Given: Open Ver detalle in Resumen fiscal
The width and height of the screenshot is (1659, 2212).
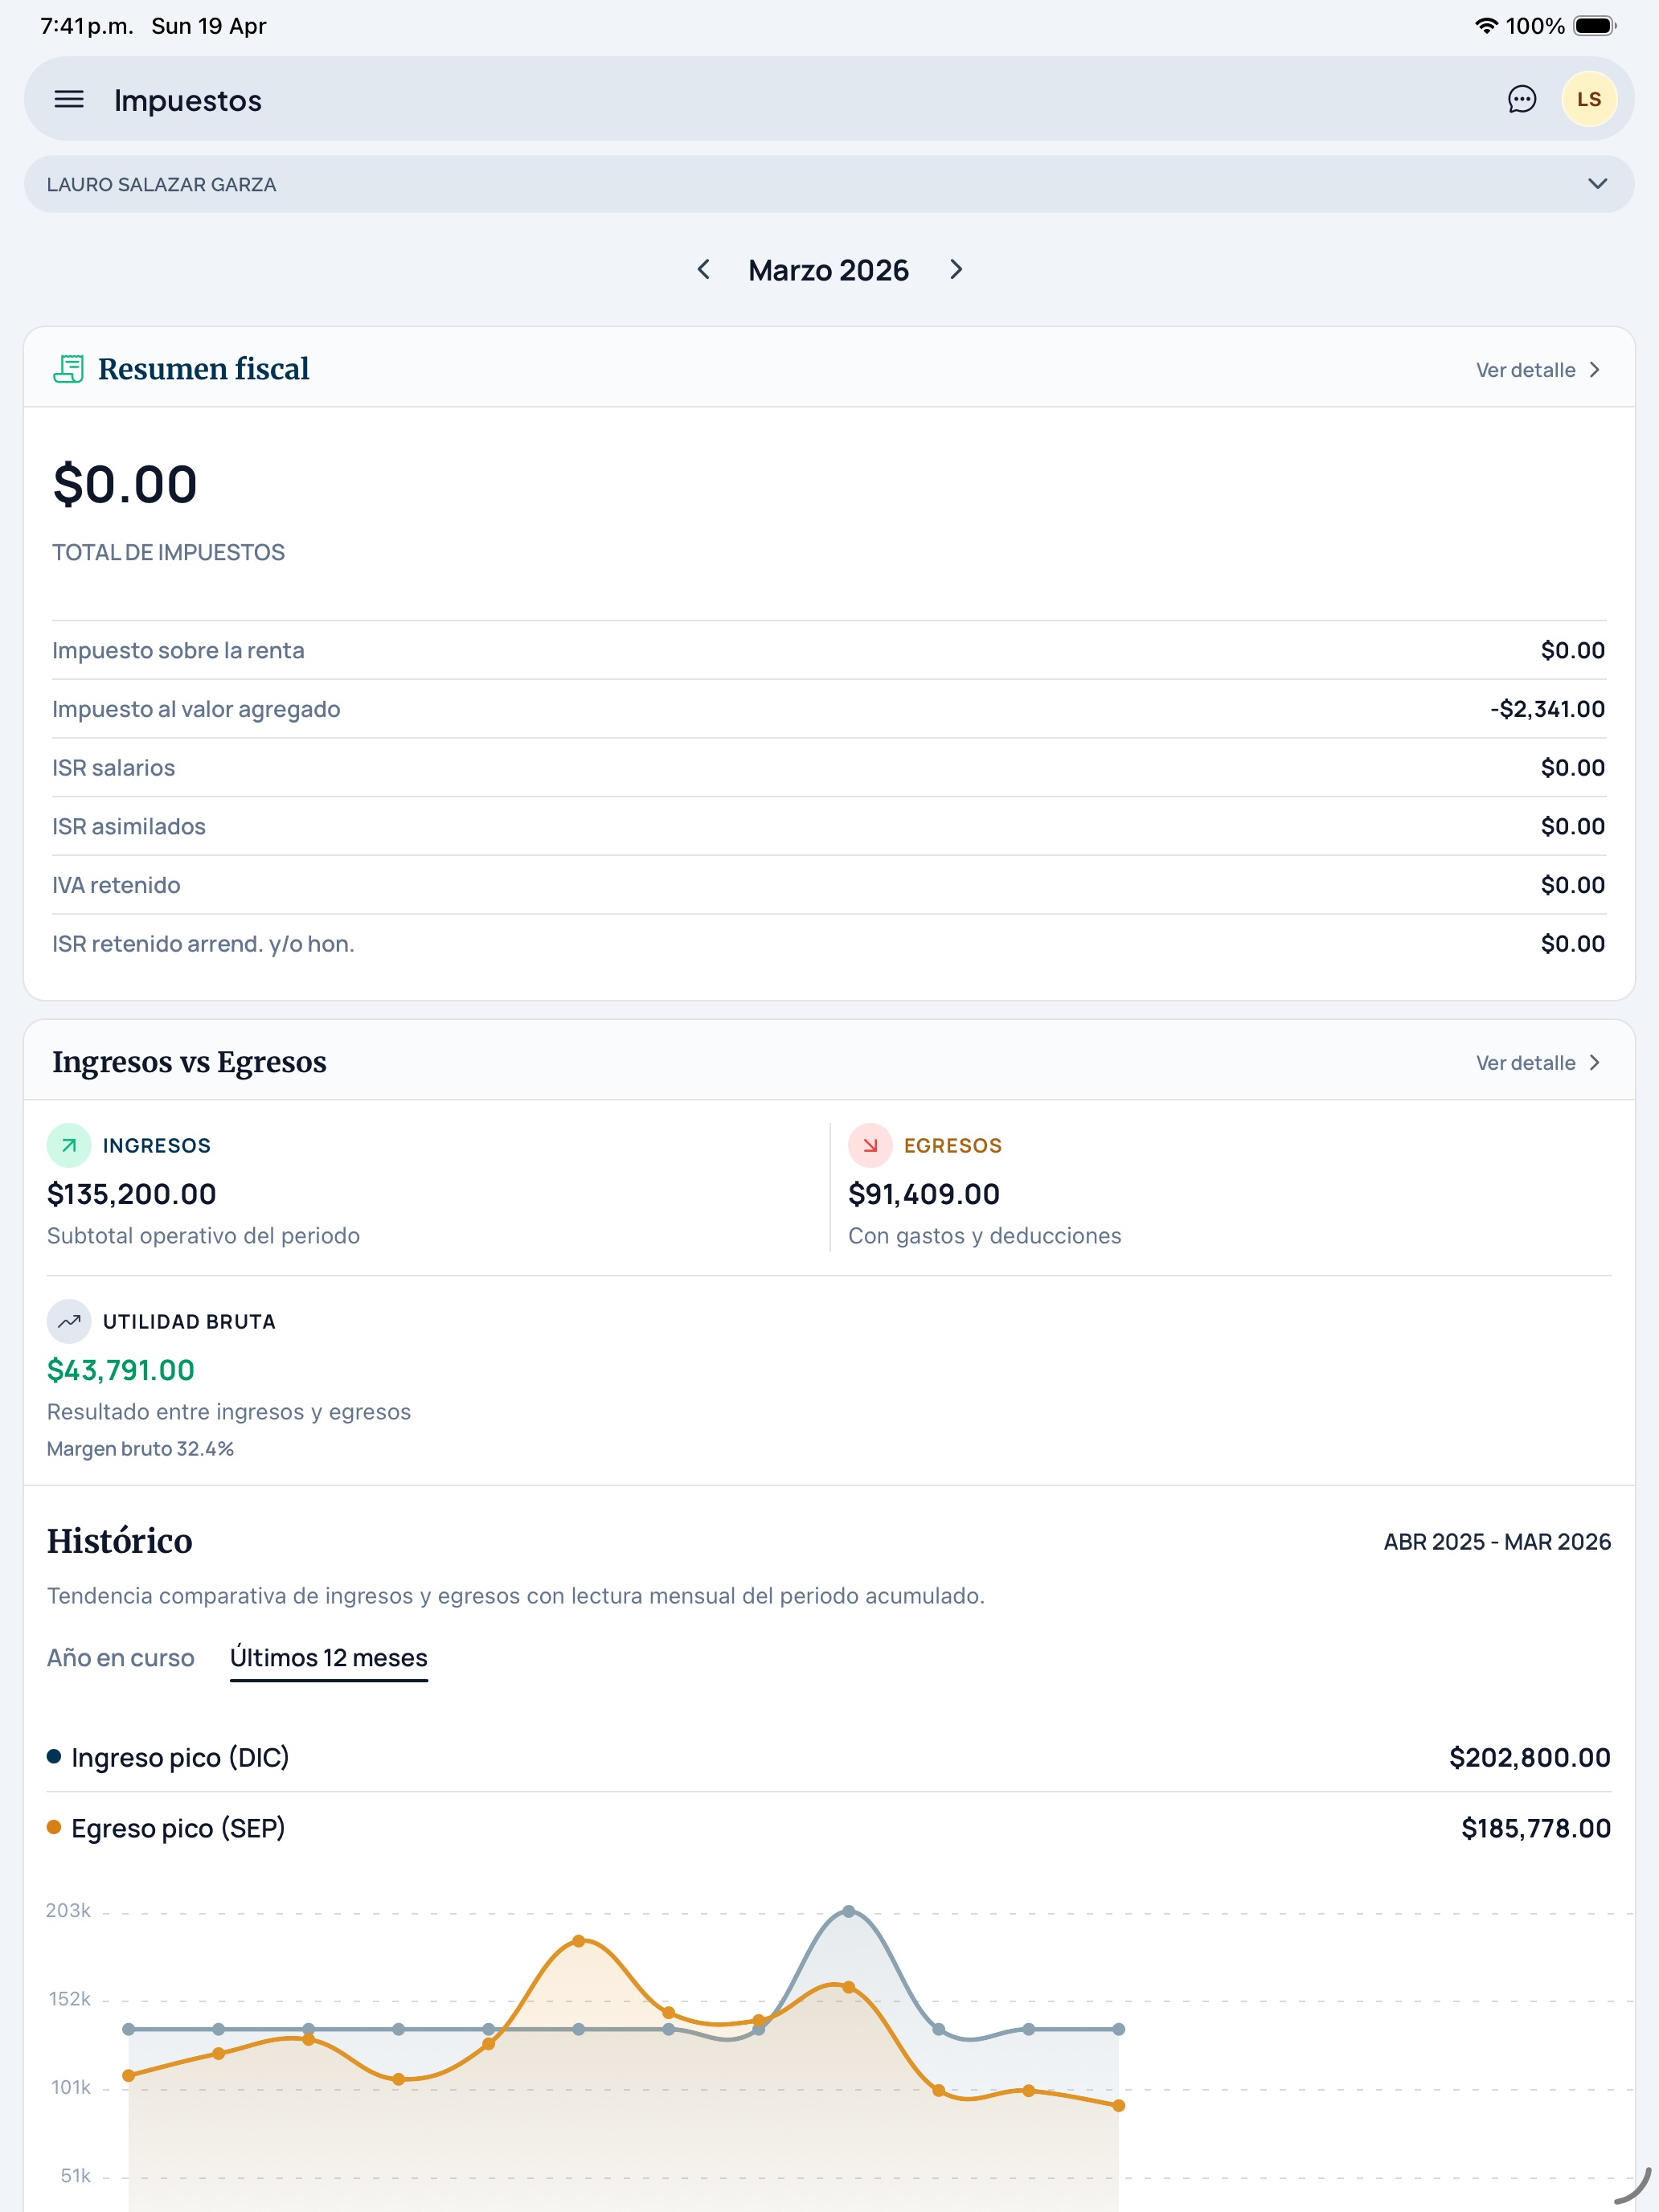Looking at the screenshot, I should pyautogui.click(x=1538, y=370).
